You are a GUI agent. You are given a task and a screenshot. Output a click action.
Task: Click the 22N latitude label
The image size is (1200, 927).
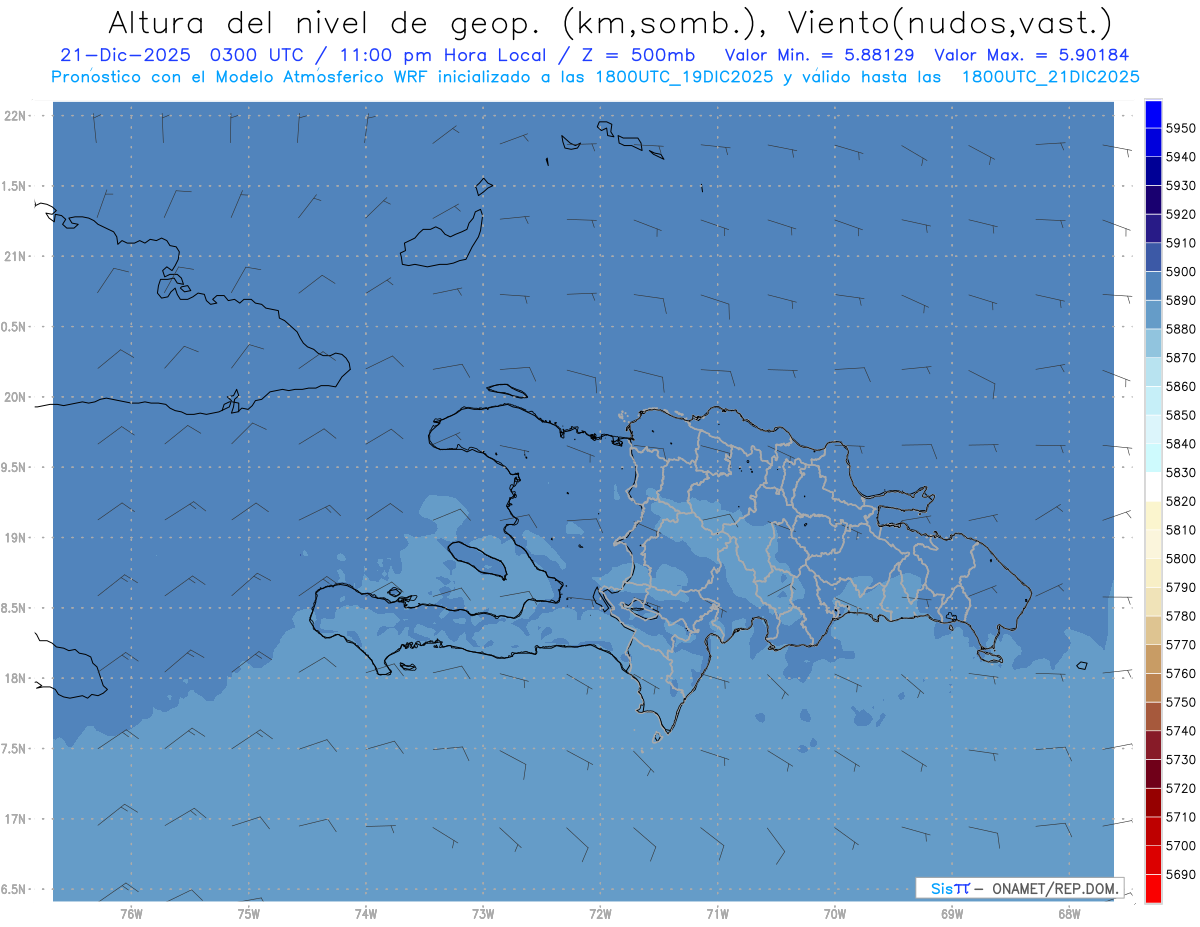17,116
